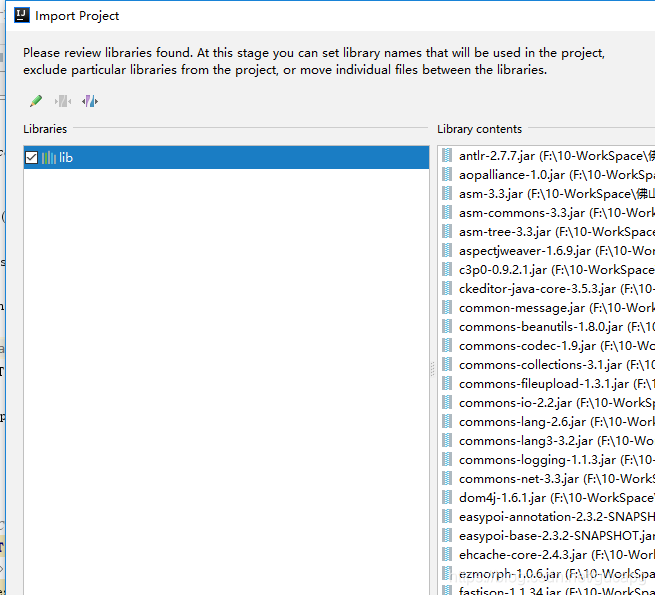Click jar icon beside commons-lang-2.6.jar
This screenshot has height=595, width=655.
[x=447, y=422]
